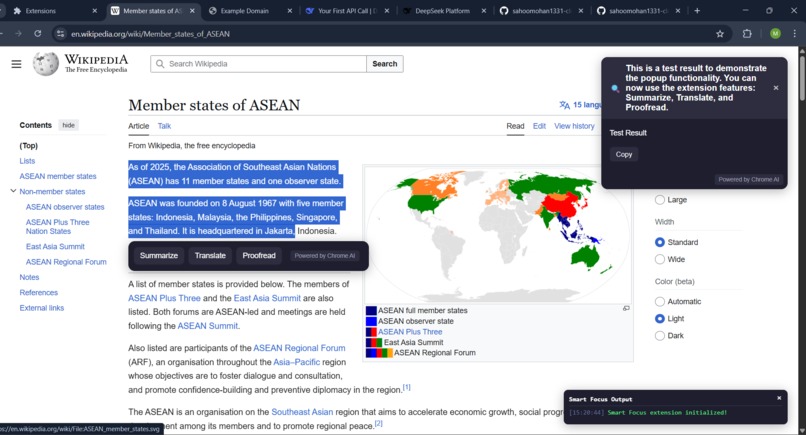This screenshot has height=435, width=806.
Task: Select the Standard width option
Action: coord(660,242)
